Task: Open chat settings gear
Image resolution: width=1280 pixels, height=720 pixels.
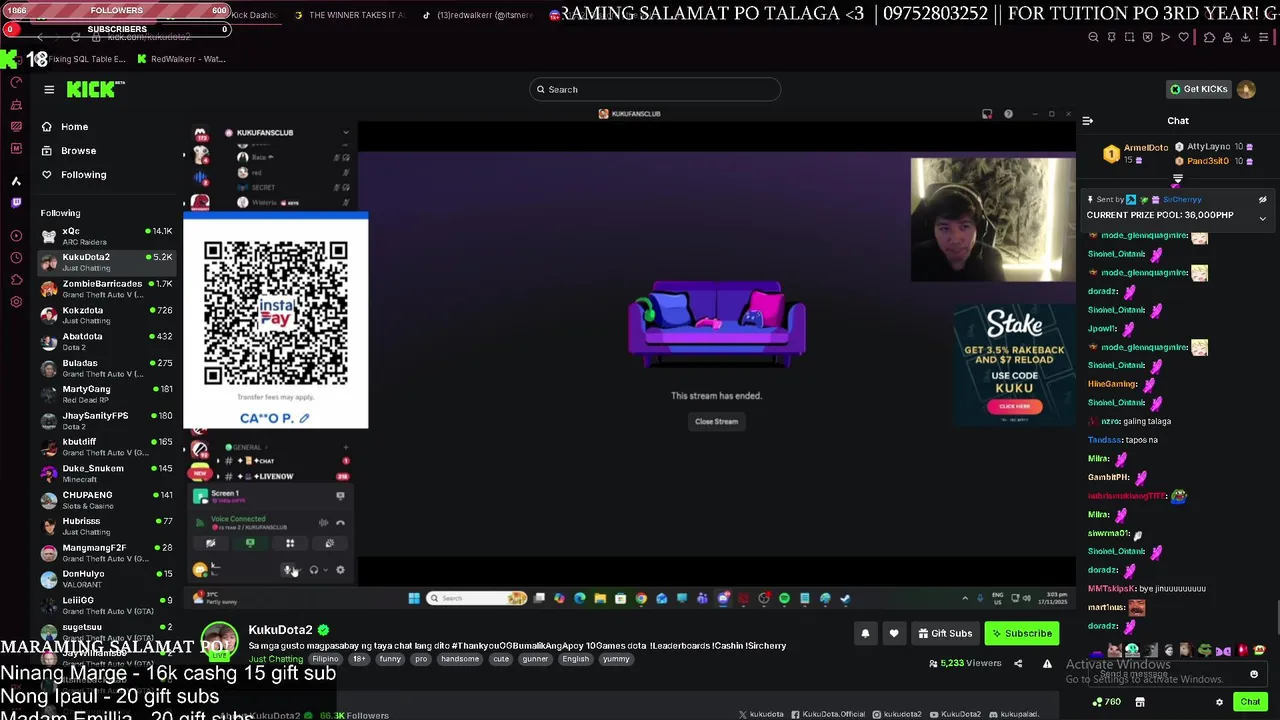Action: tap(1219, 702)
